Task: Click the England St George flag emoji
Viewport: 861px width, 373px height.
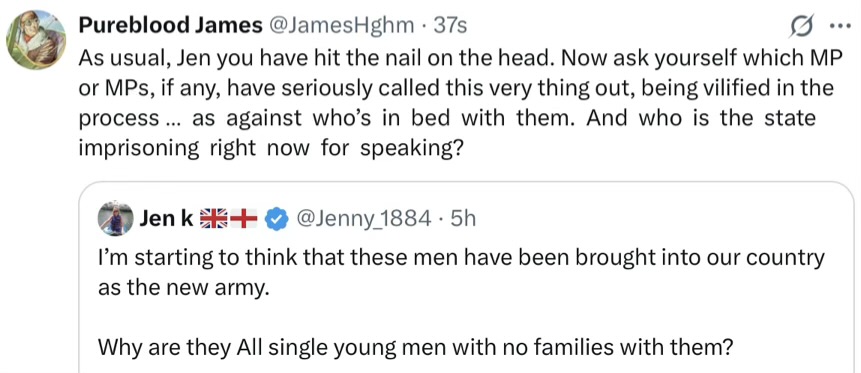Action: (243, 219)
